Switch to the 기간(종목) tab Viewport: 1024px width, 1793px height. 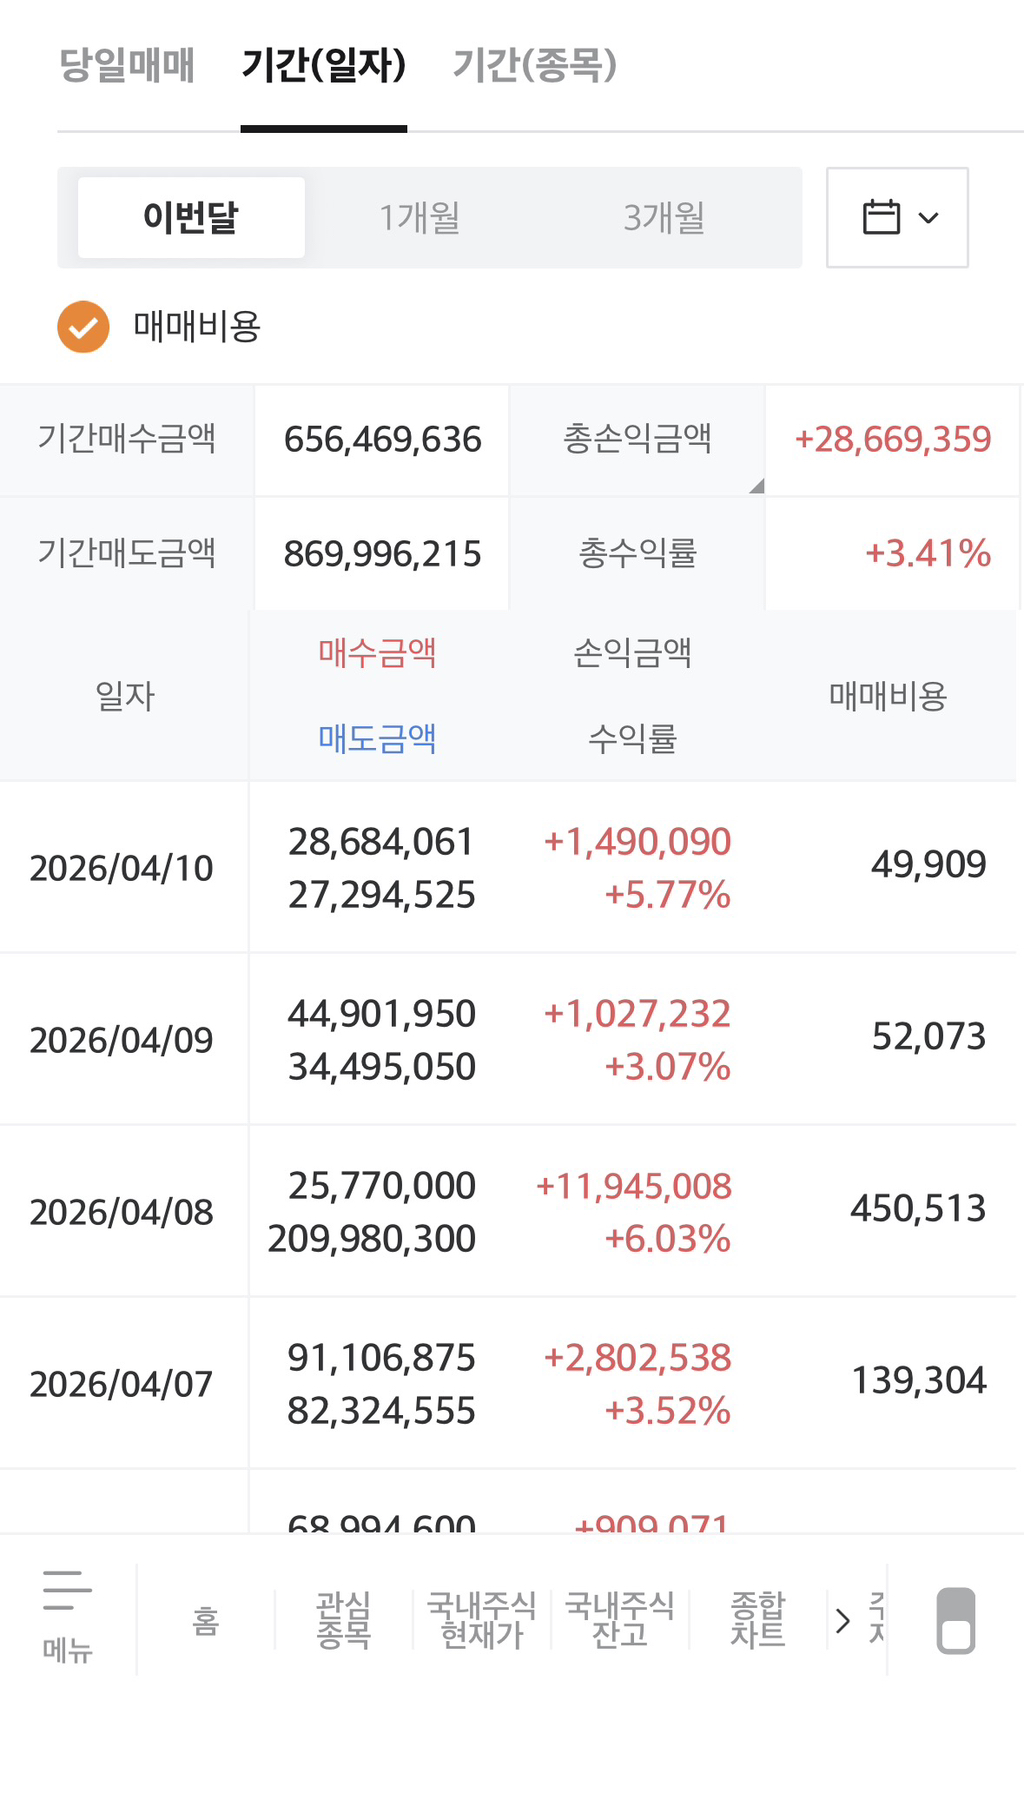pyautogui.click(x=534, y=65)
